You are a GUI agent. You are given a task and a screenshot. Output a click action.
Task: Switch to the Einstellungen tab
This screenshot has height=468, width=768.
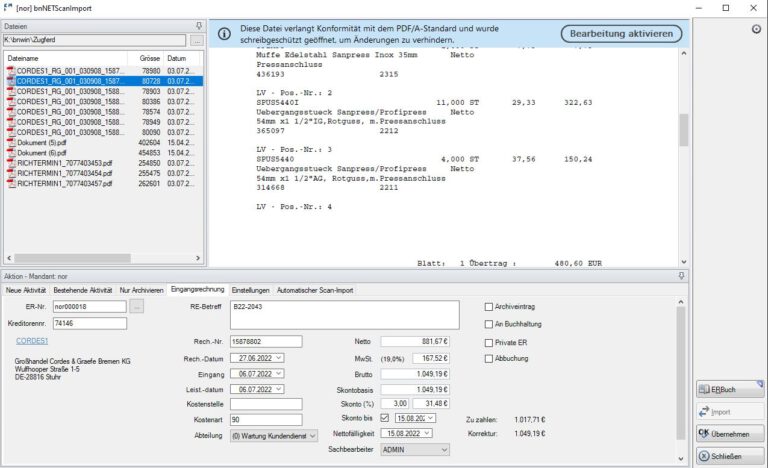[x=250, y=290]
